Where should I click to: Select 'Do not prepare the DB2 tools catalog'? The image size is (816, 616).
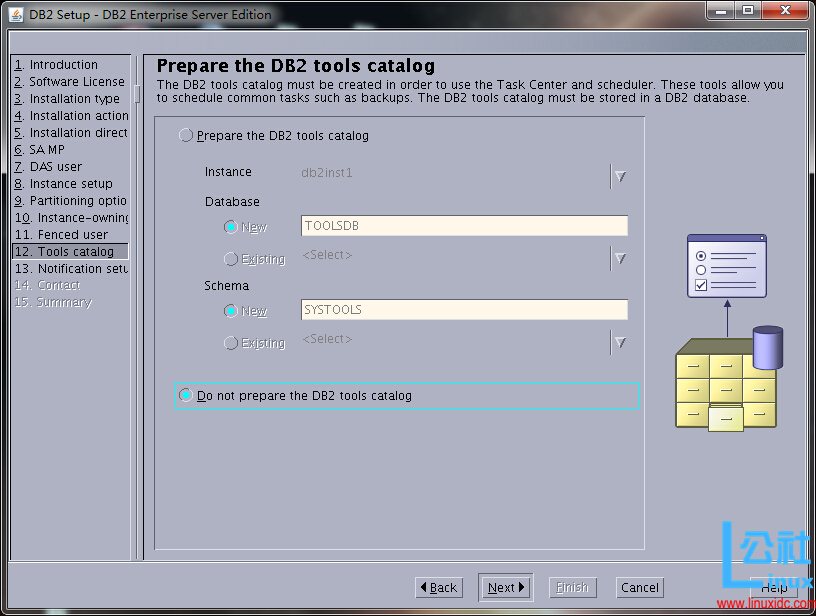[186, 396]
